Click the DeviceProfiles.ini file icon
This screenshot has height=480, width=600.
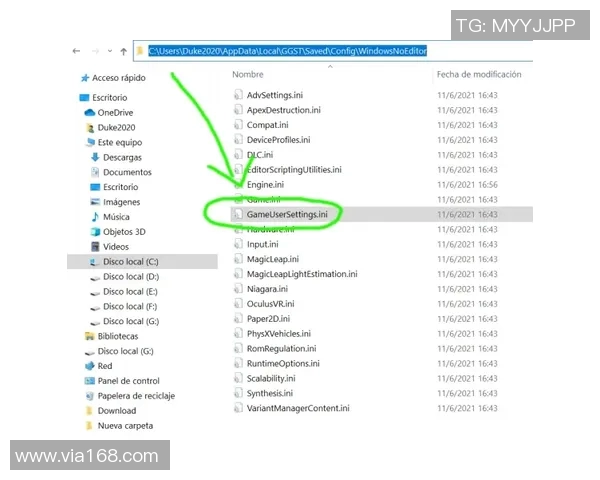coord(238,140)
